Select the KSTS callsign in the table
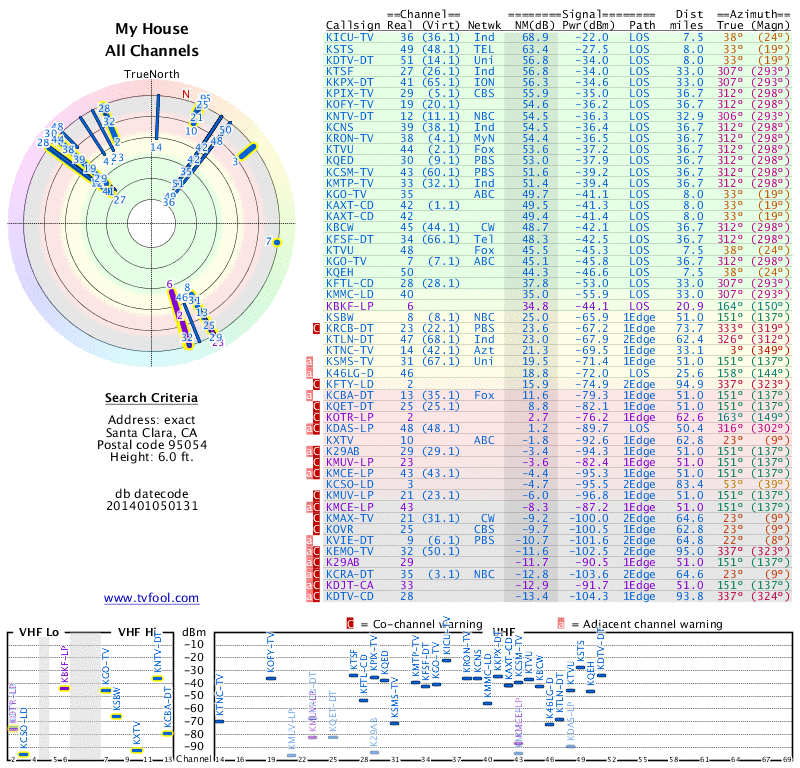The width and height of the screenshot is (800, 768). 340,48
